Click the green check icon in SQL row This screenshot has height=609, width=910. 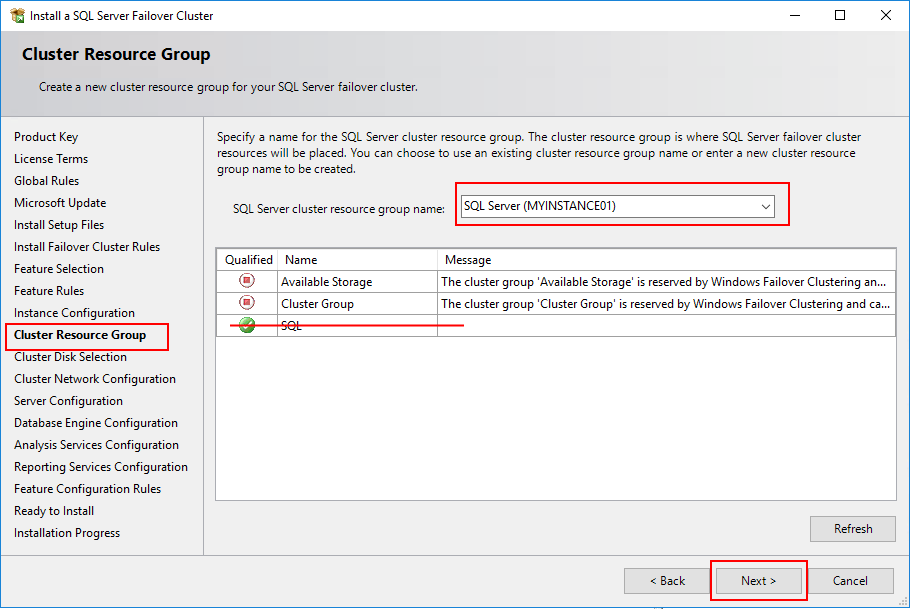pos(247,325)
